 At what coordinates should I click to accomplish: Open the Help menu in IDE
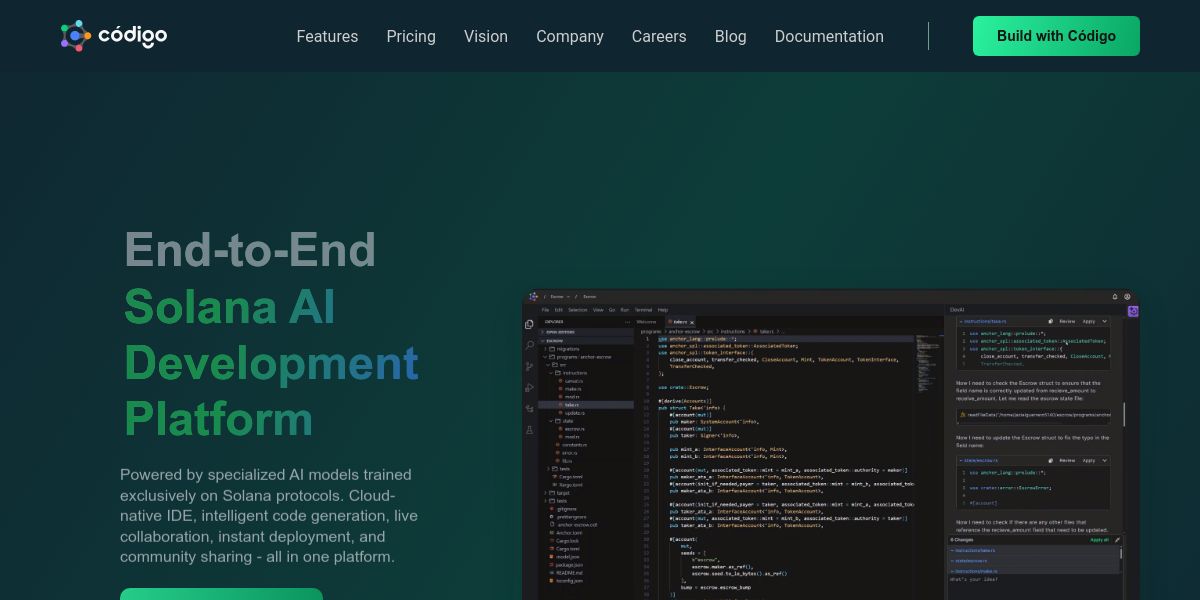[662, 310]
